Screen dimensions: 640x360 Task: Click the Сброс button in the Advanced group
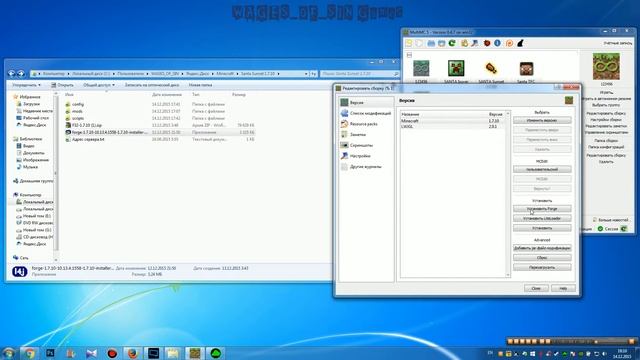click(x=542, y=258)
